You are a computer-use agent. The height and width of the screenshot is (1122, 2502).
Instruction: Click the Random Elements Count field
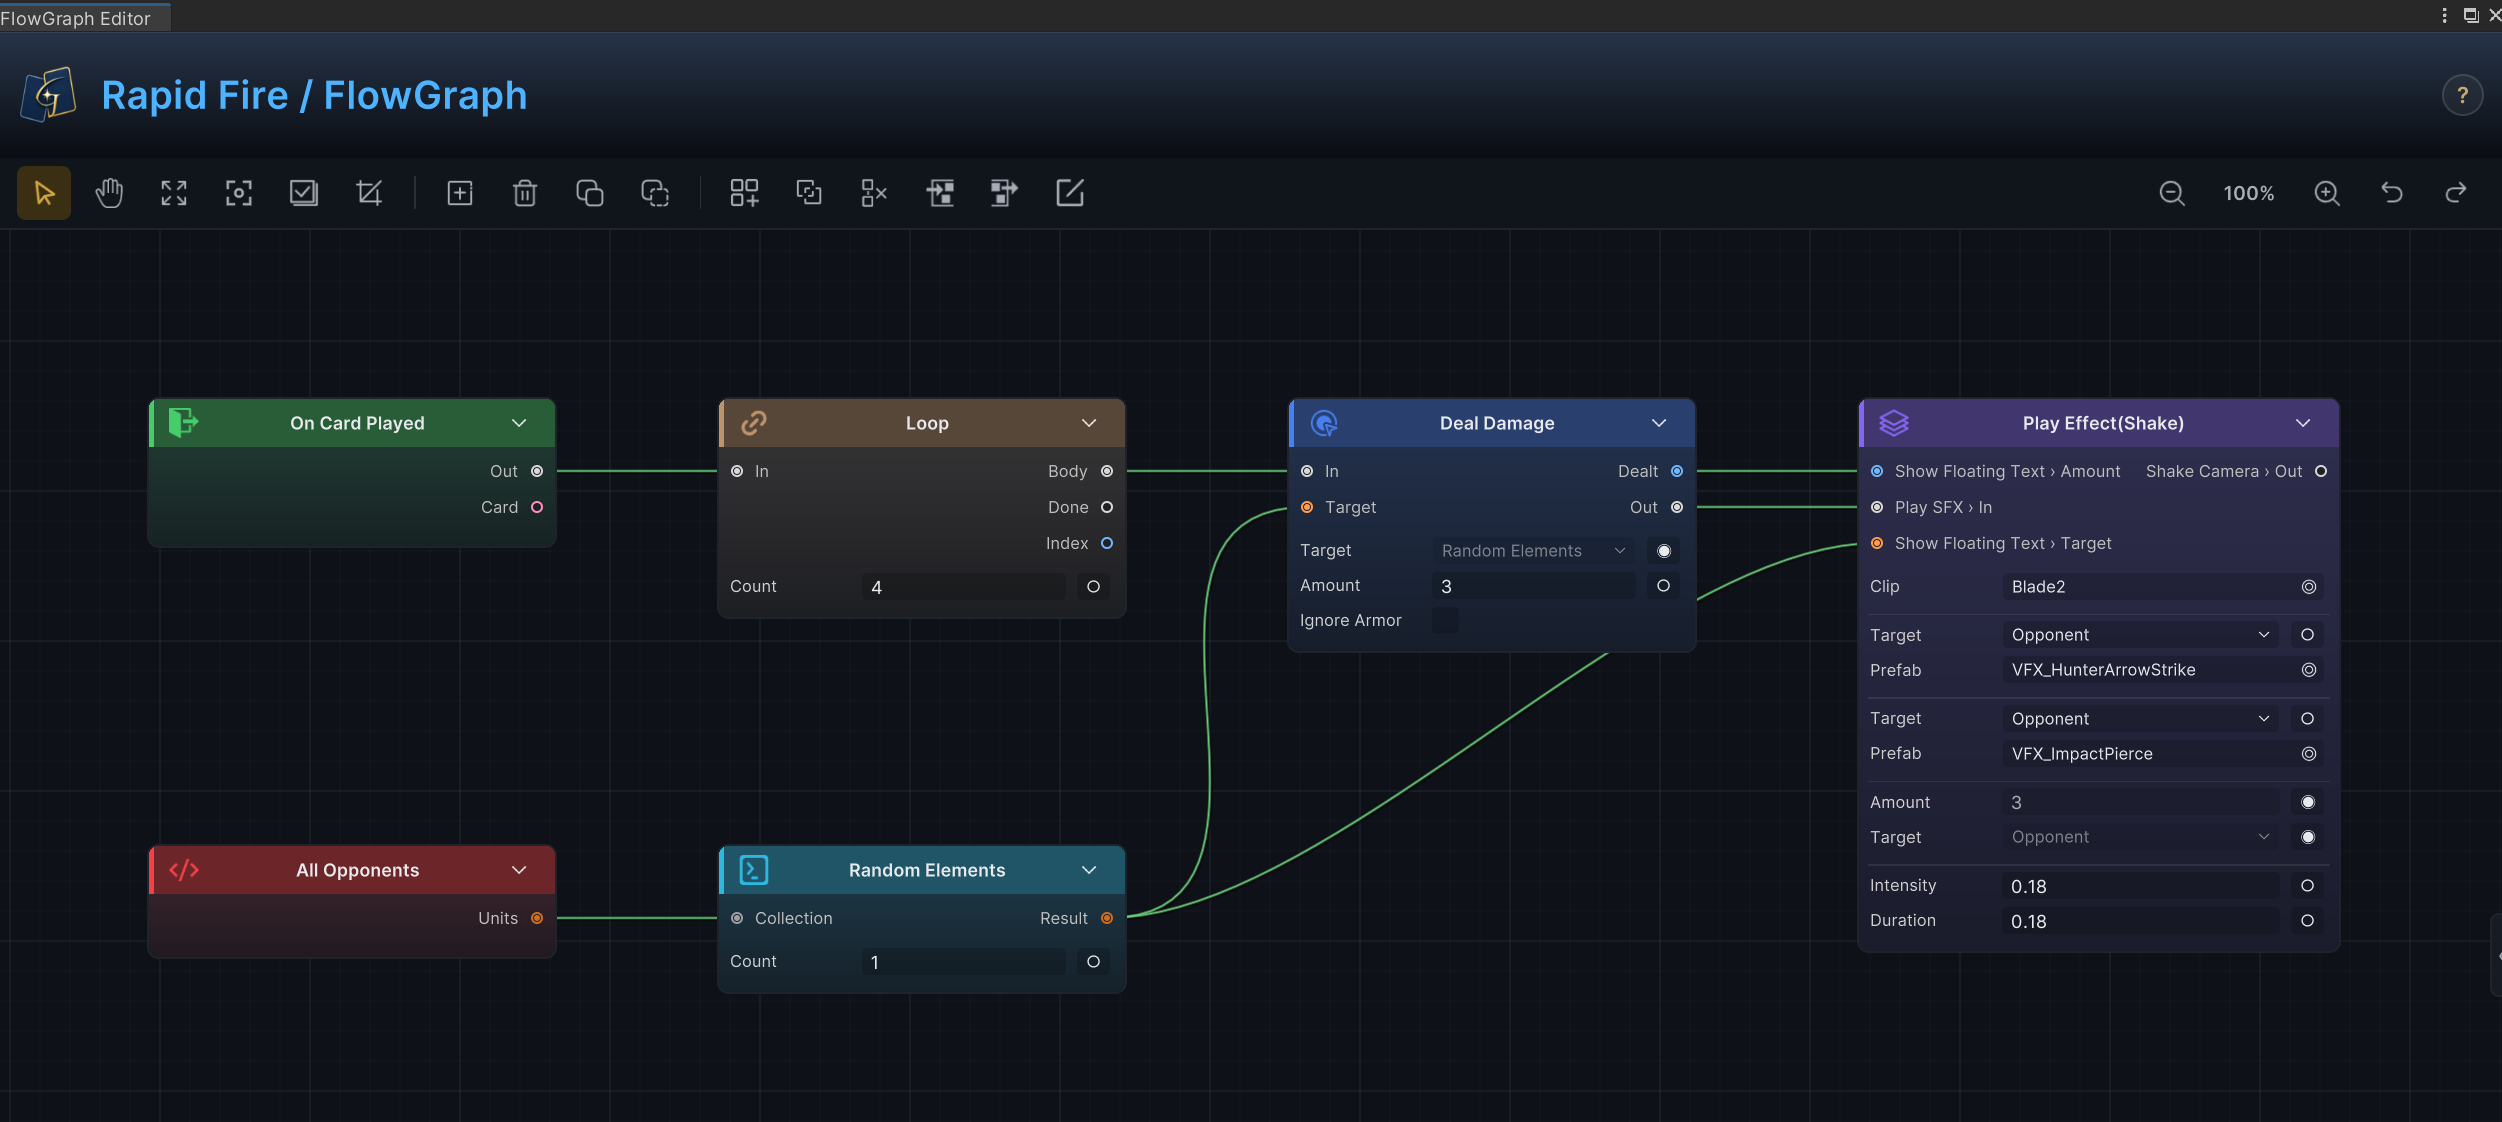coord(964,962)
